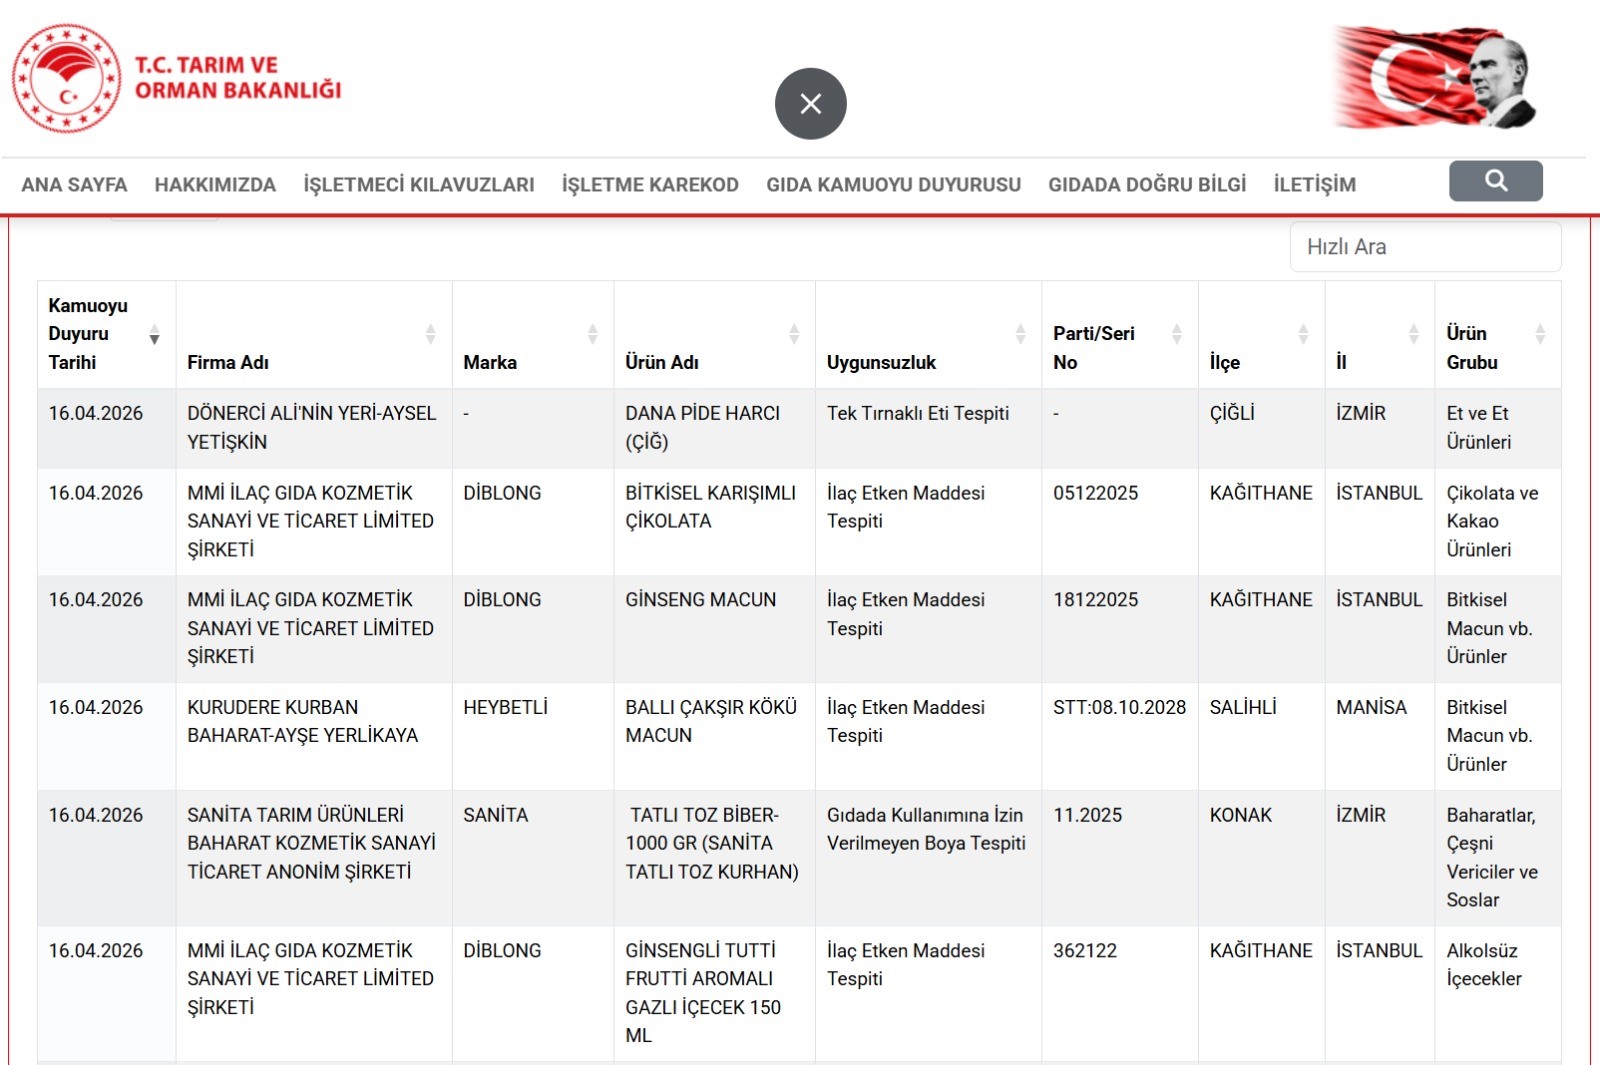1600x1065 pixels.
Task: Sort by Parti/Seri No column arrows
Action: coord(1177,334)
